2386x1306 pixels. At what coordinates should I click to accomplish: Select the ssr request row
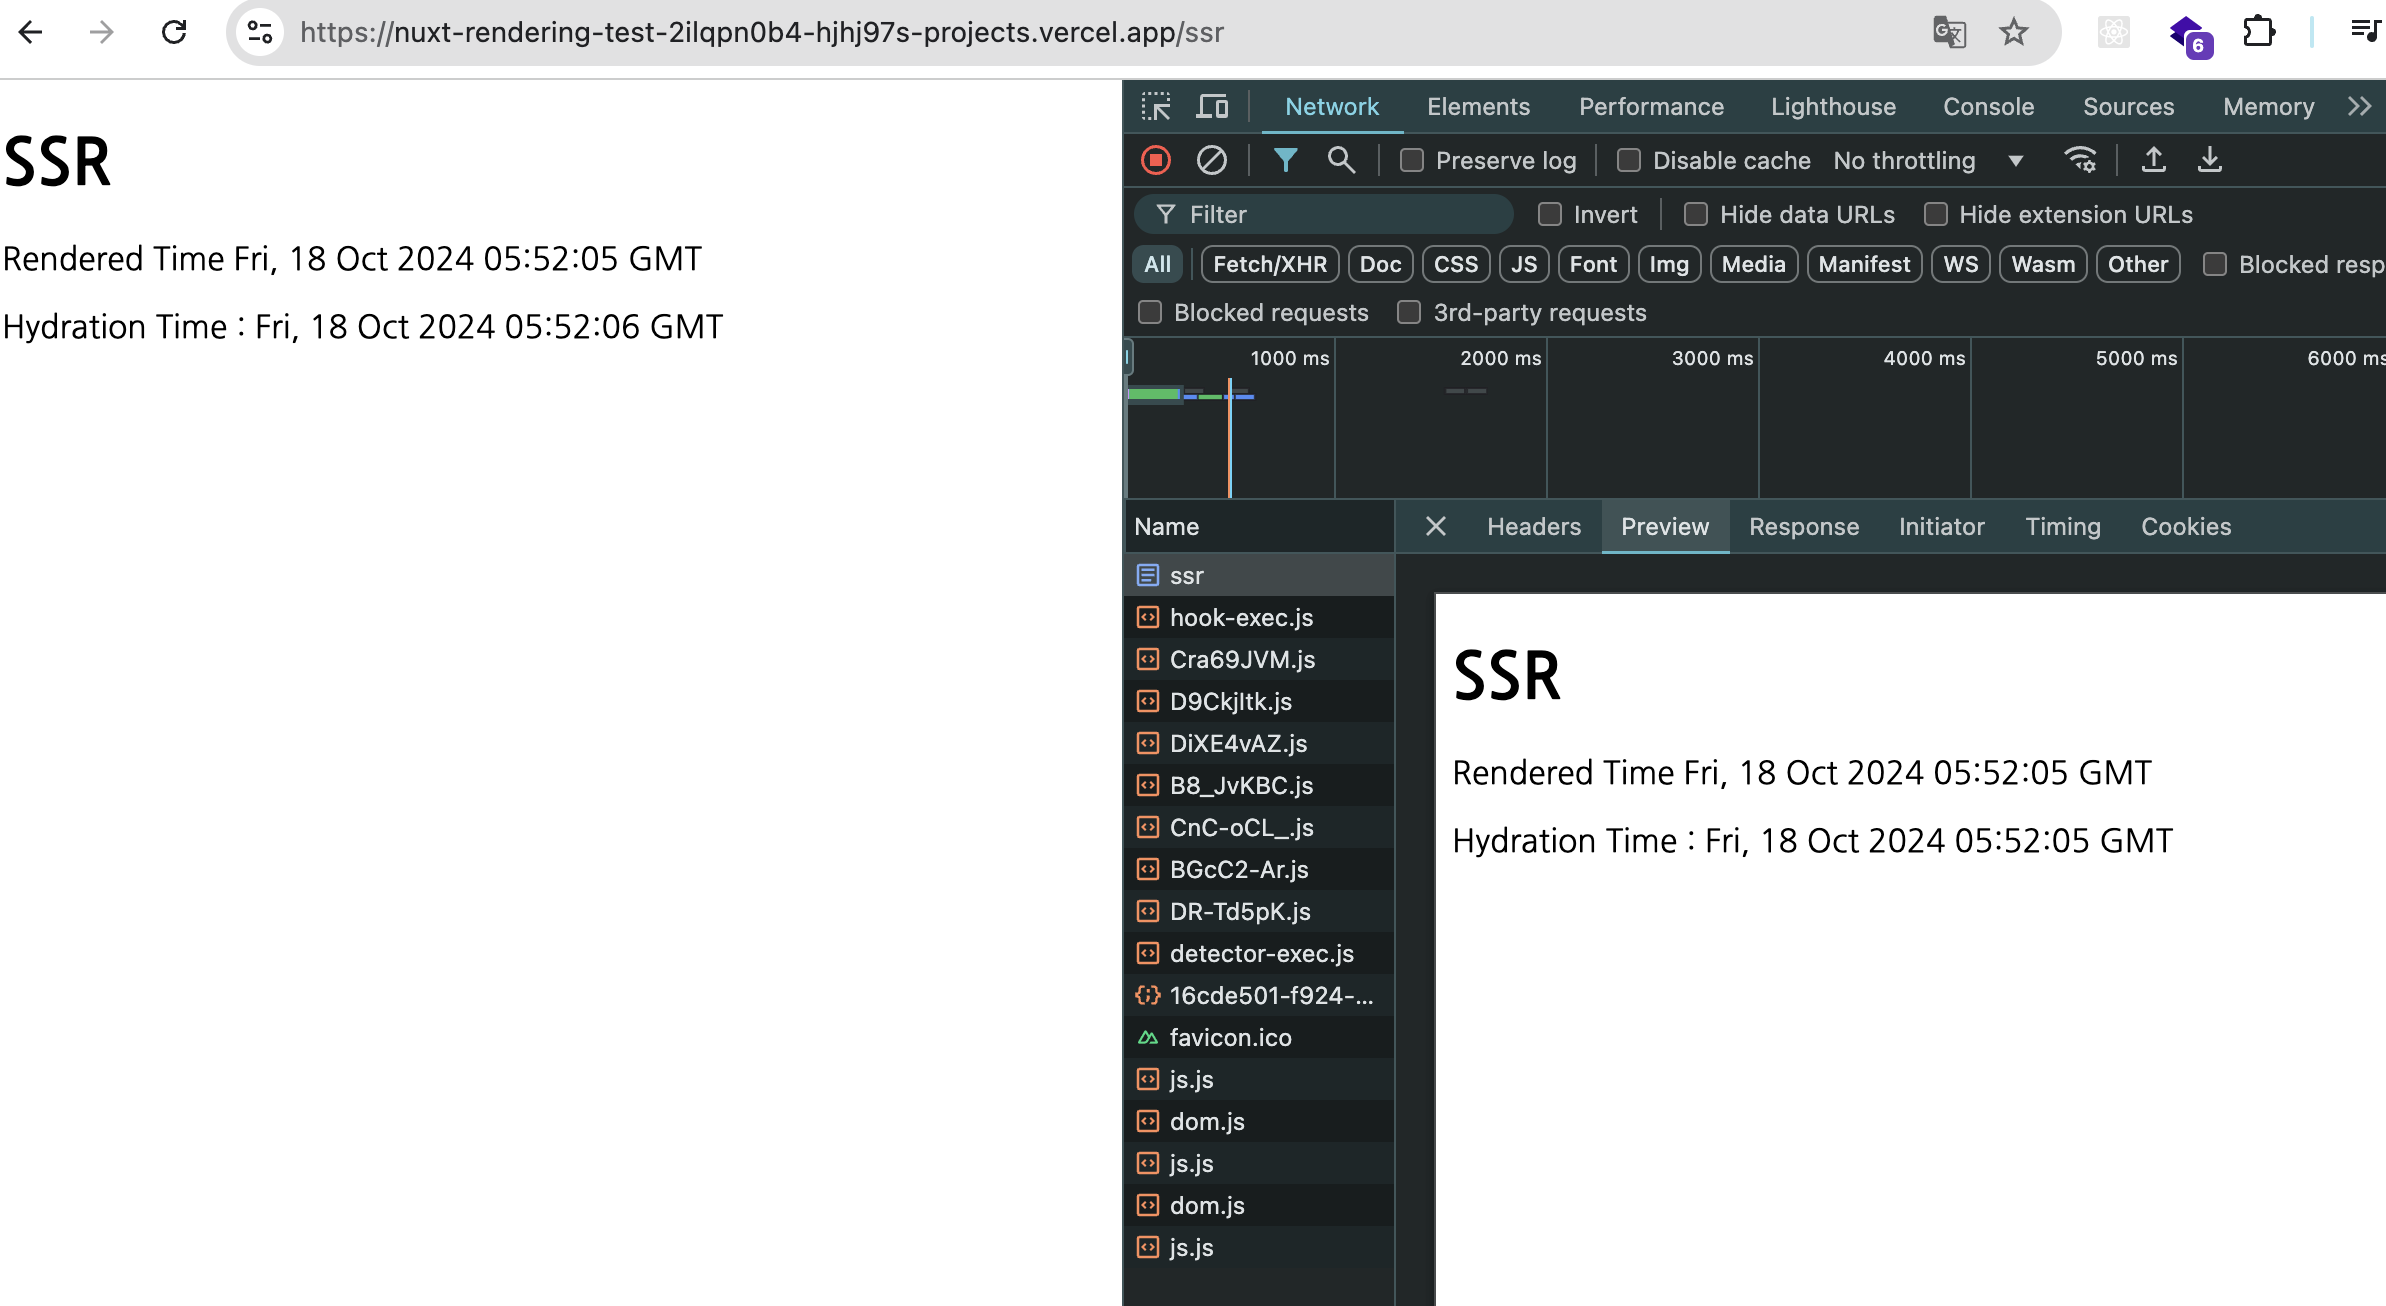coord(1260,575)
